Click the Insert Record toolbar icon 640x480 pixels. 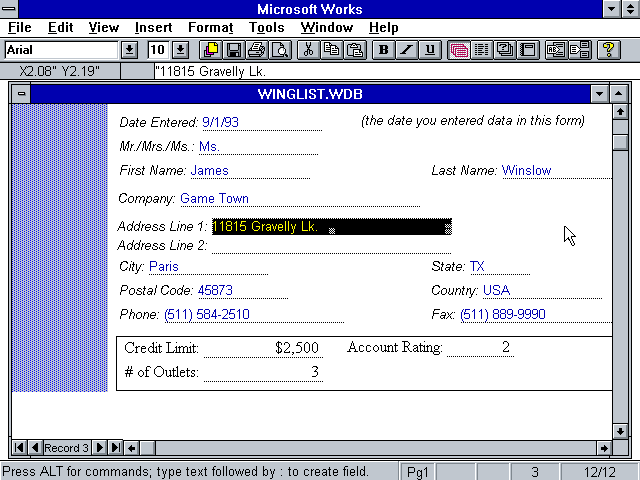tap(579, 50)
